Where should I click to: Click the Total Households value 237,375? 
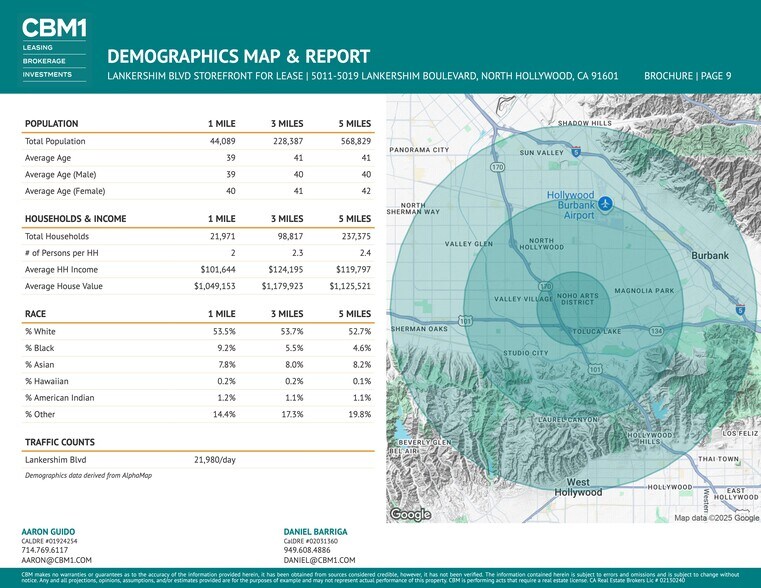[x=356, y=236]
